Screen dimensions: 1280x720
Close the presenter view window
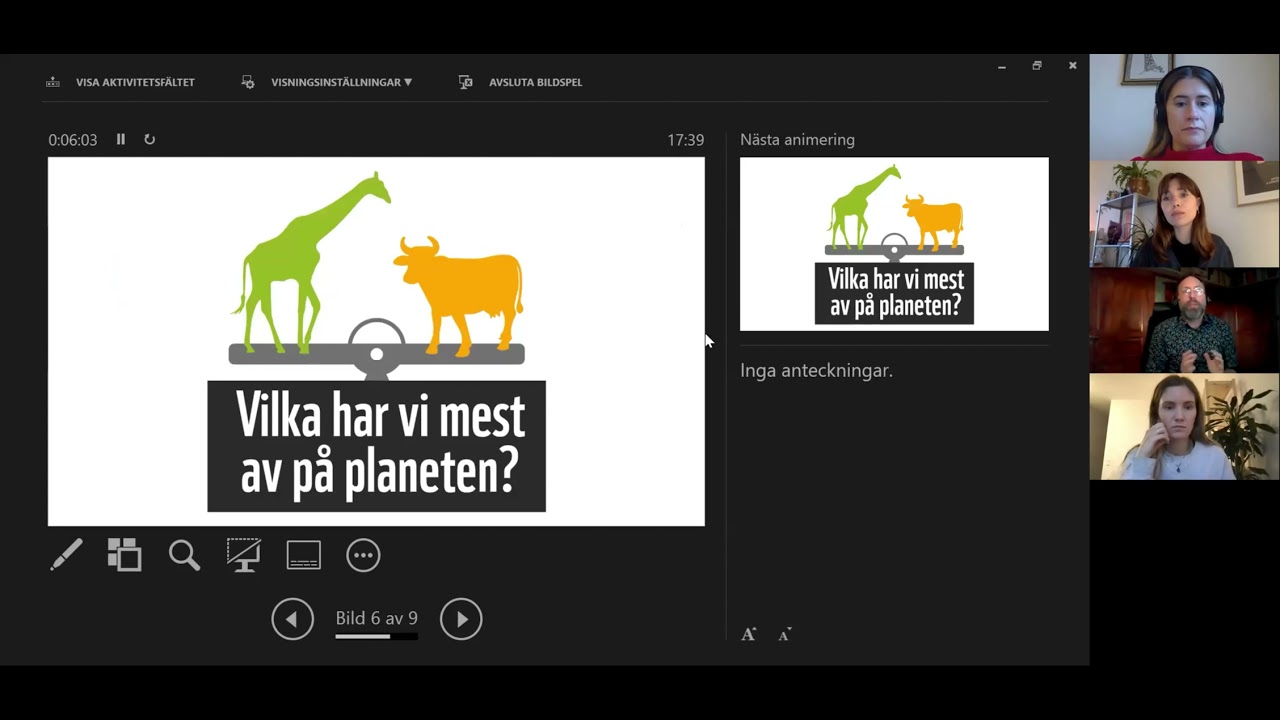(1073, 66)
